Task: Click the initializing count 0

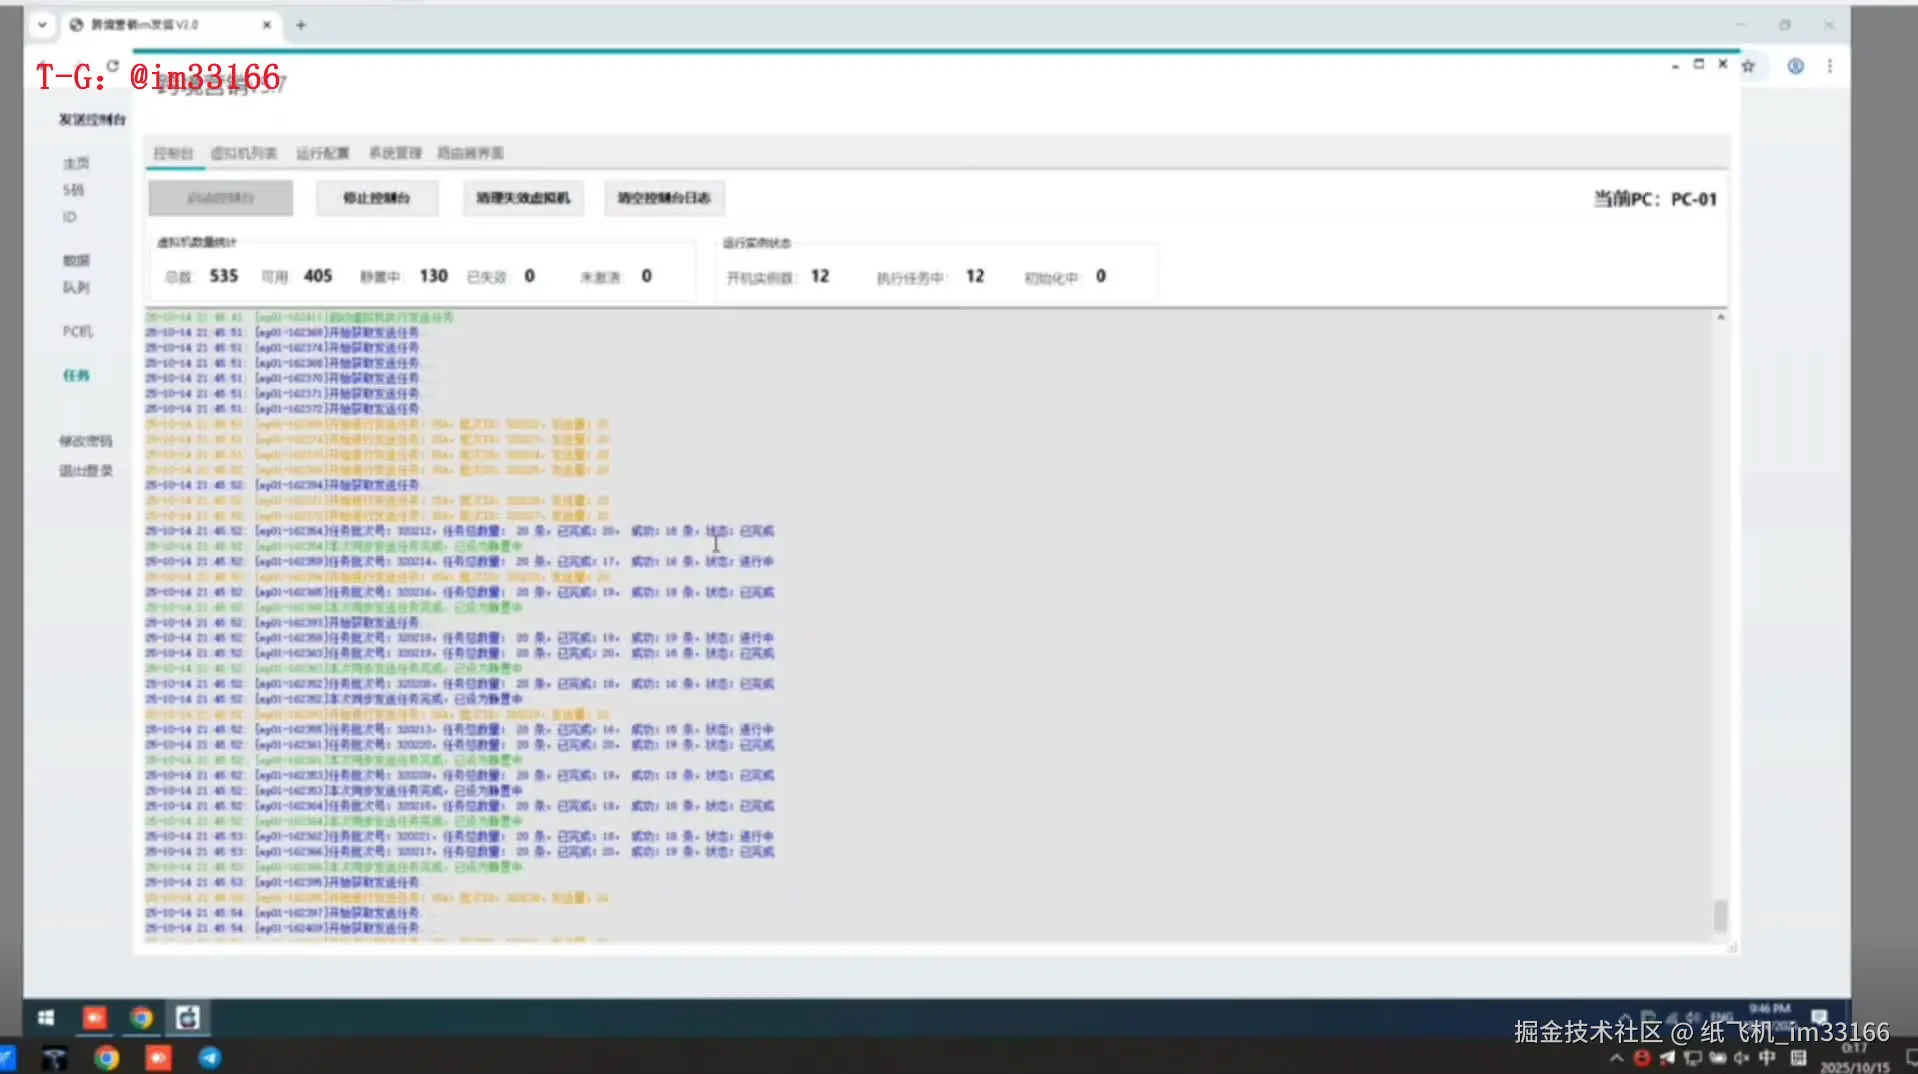Action: [1101, 276]
